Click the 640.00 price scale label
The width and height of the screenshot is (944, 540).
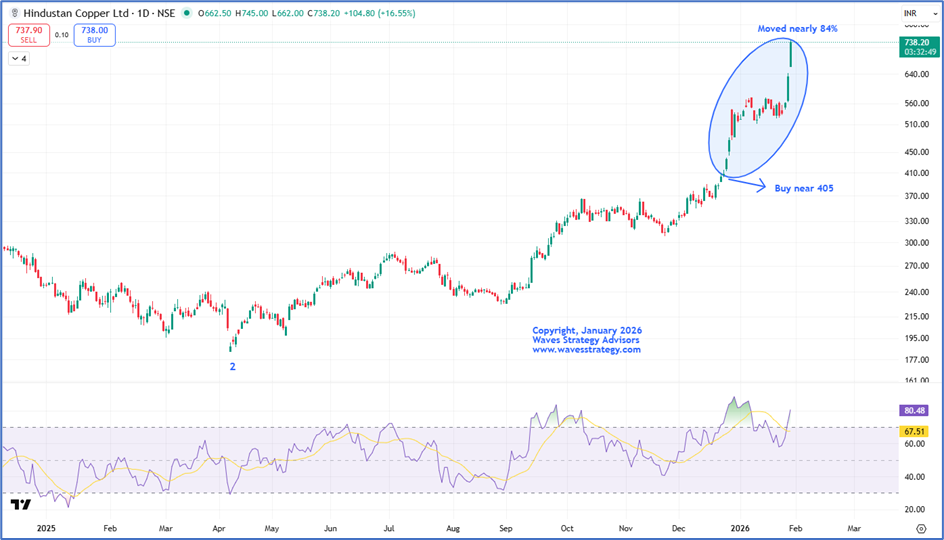916,75
